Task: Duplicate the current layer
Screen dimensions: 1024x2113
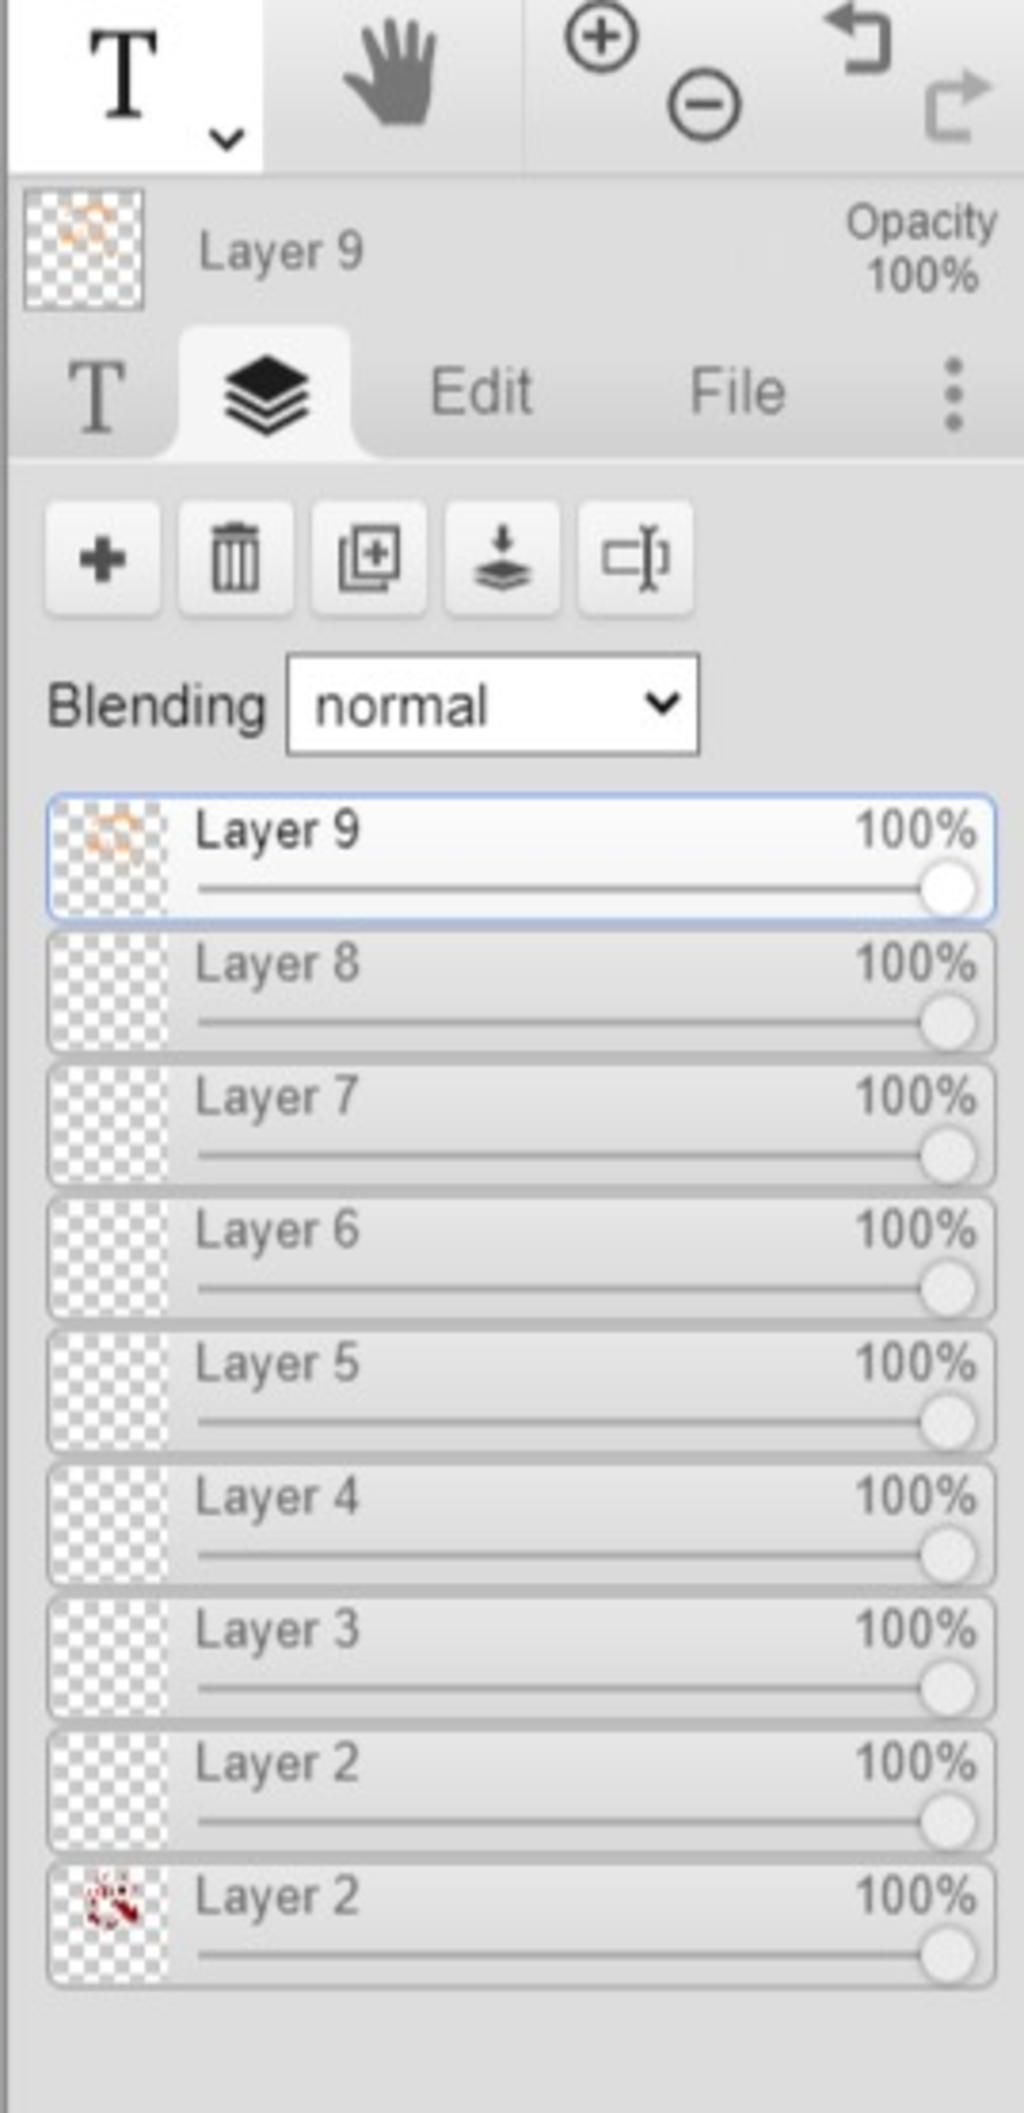Action: tap(368, 559)
